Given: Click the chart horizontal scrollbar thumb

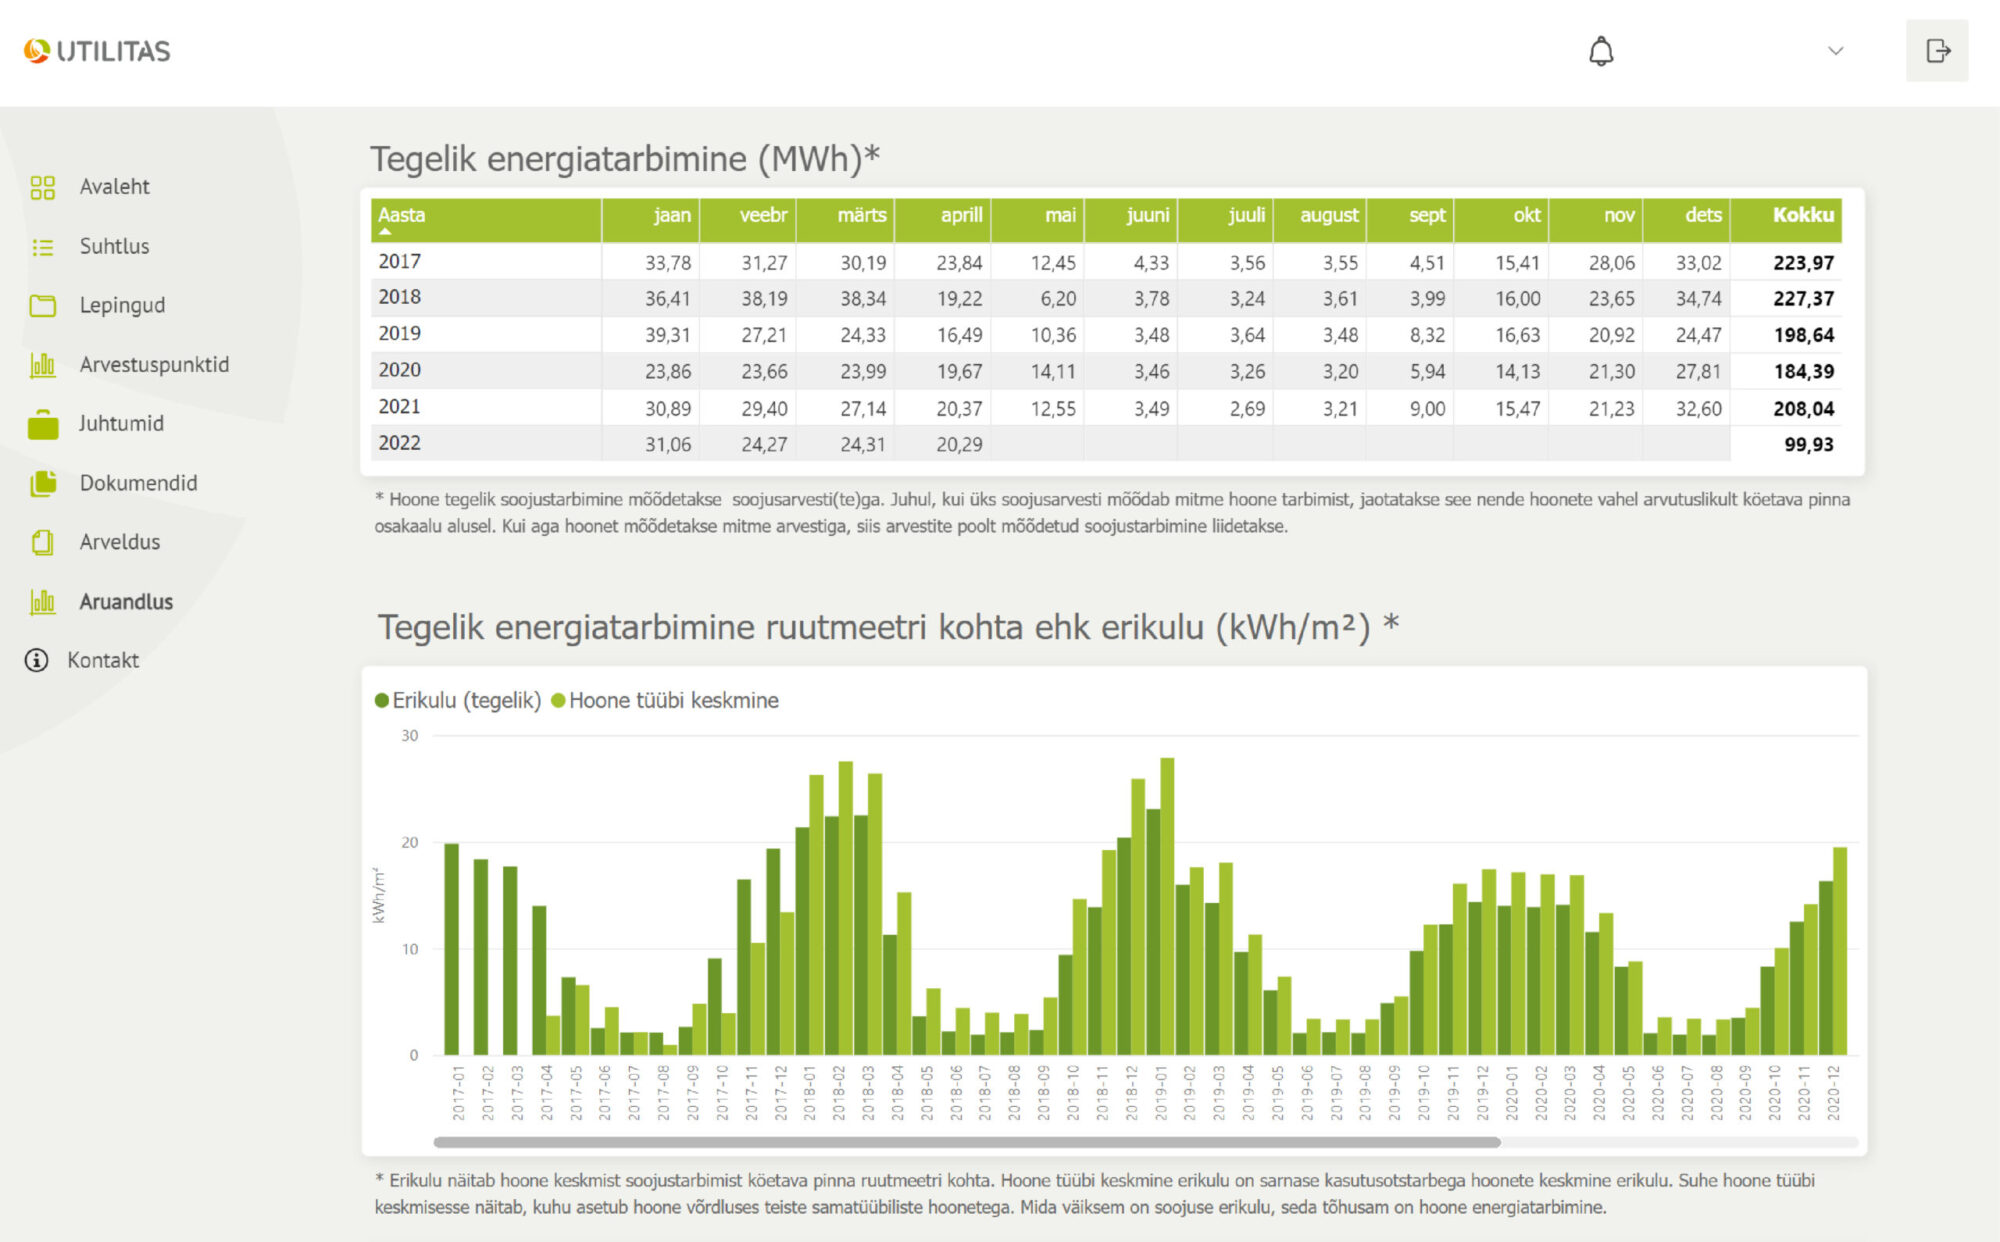Looking at the screenshot, I should pos(966,1142).
